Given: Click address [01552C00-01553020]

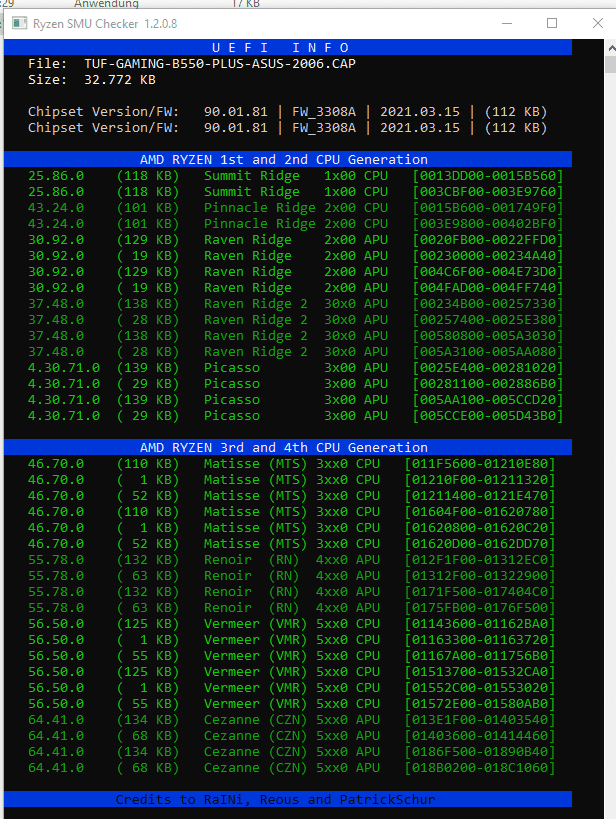Looking at the screenshot, I should click(480, 688).
